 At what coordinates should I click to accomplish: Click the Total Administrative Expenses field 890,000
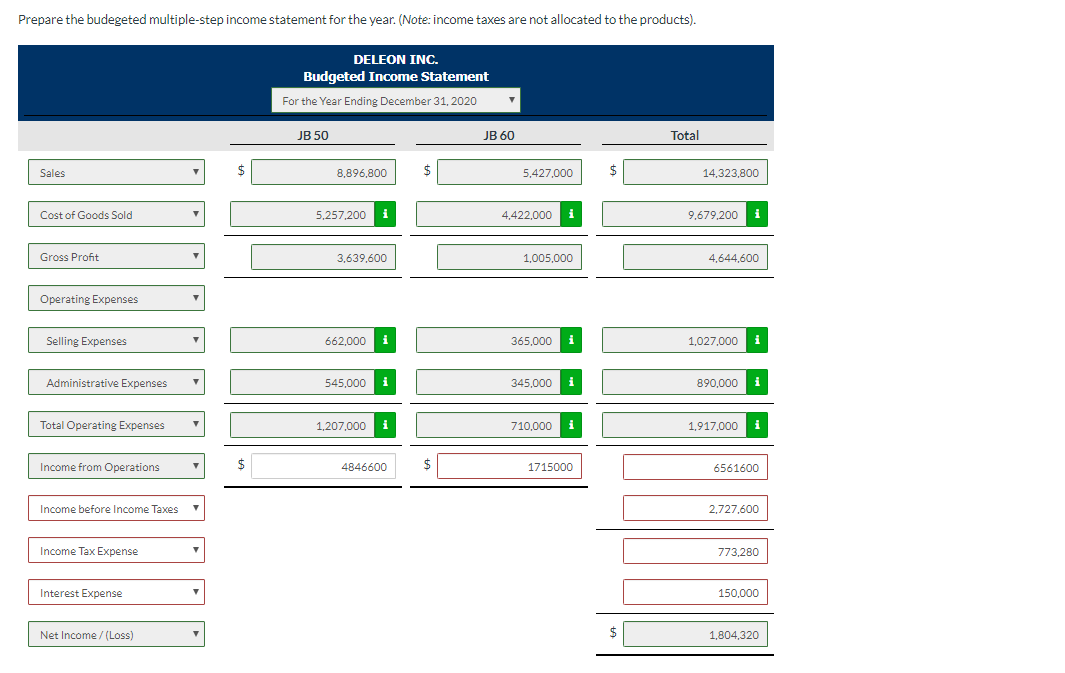point(674,382)
